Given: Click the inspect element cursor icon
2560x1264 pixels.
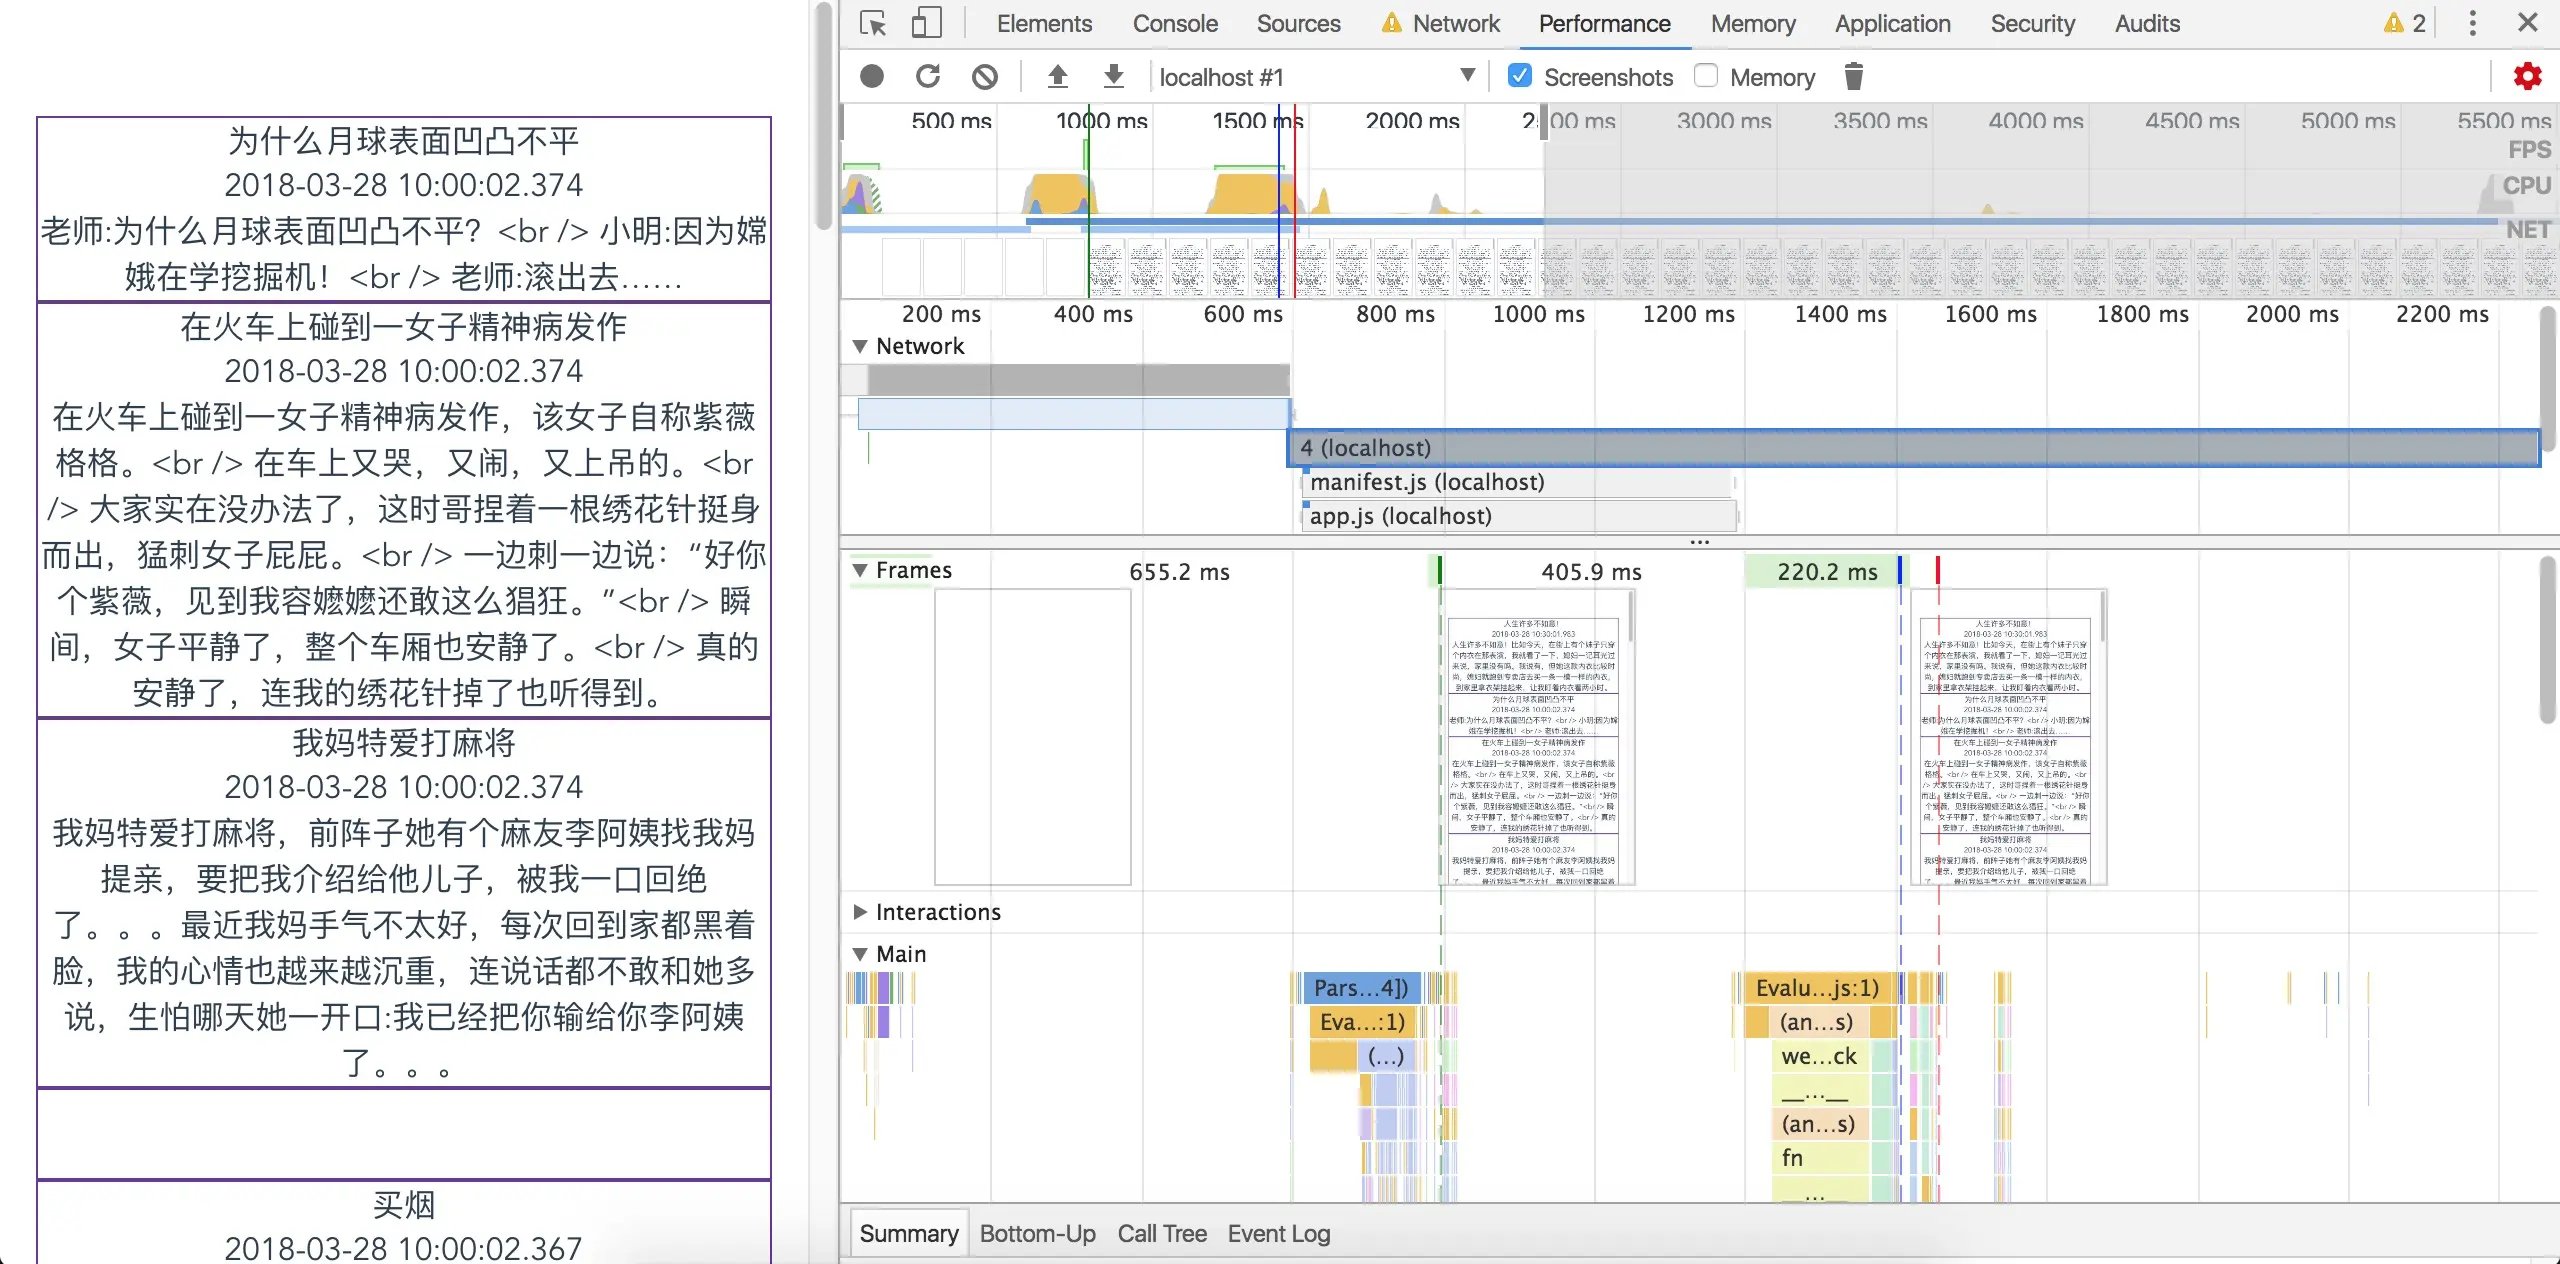Looking at the screenshot, I should [873, 23].
